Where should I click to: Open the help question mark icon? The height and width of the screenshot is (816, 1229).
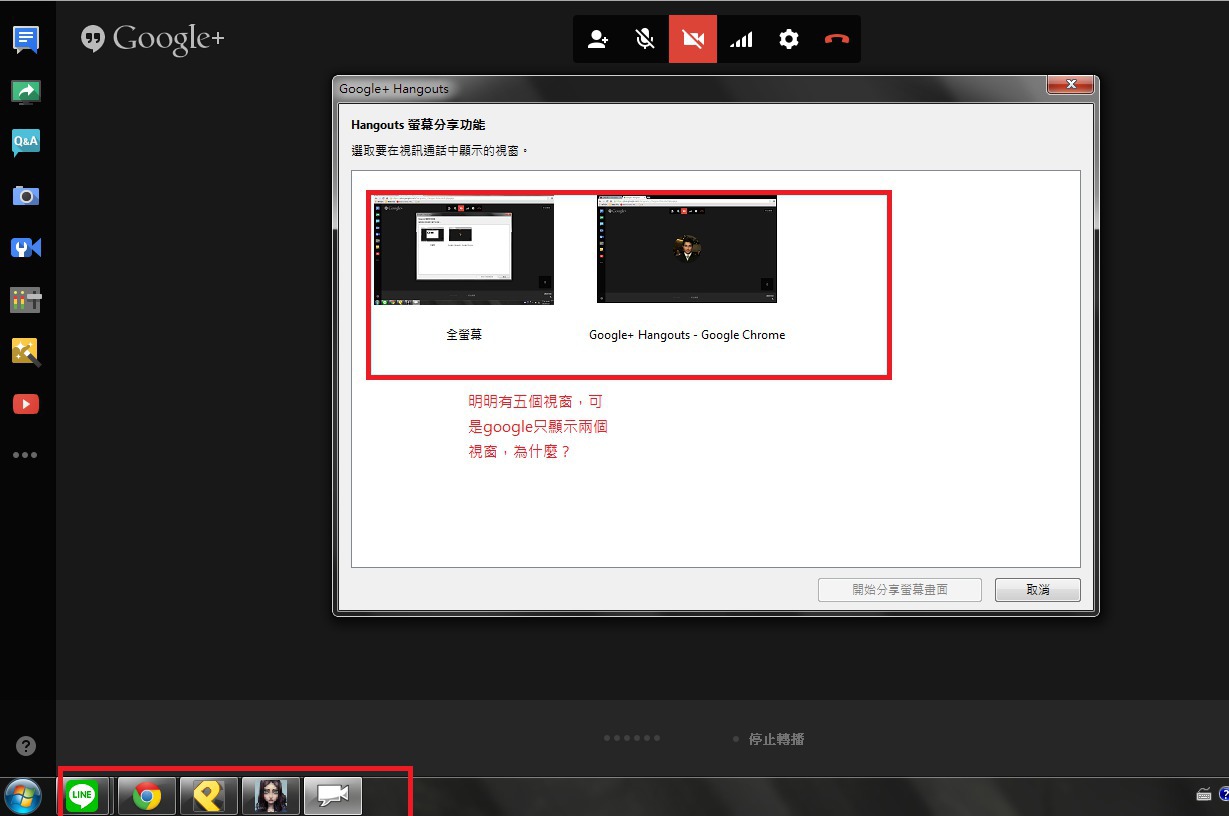coord(27,746)
